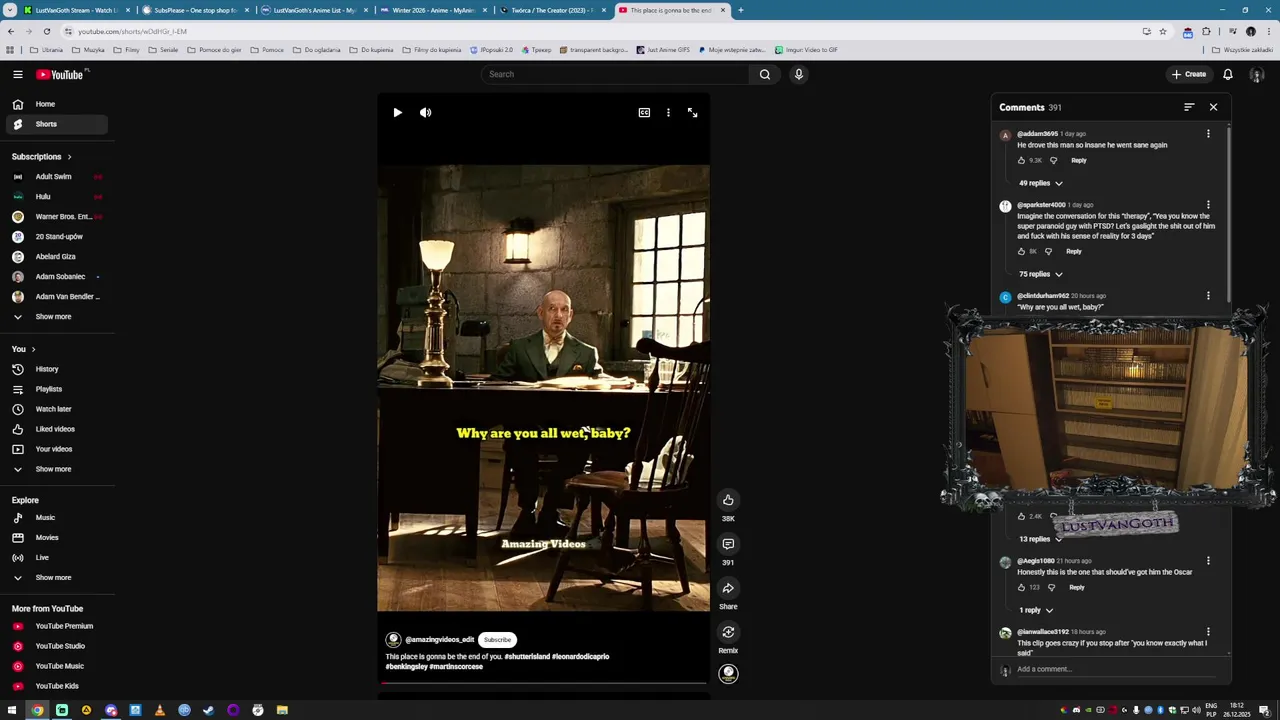Open the Imgur Video to GIF bookmark
Image resolution: width=1280 pixels, height=720 pixels.
805,50
